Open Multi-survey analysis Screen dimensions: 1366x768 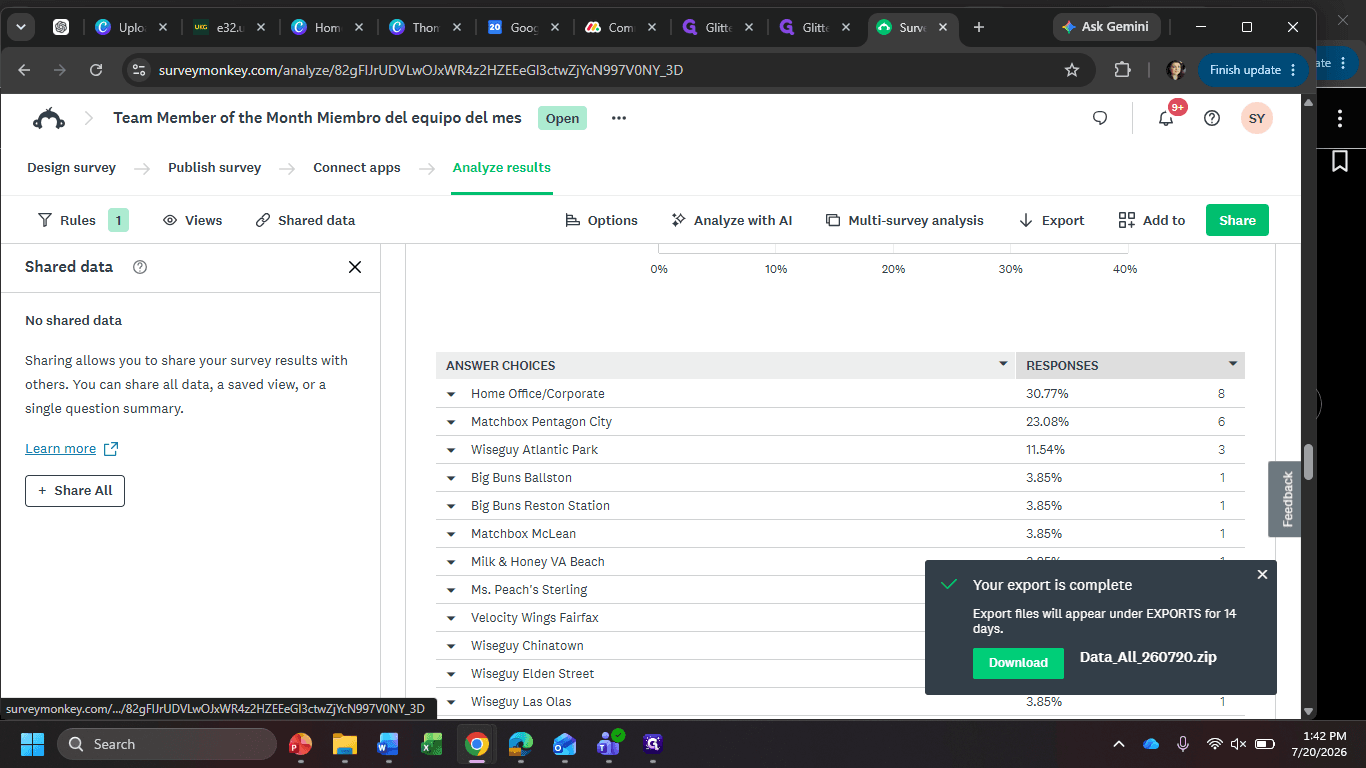pos(905,220)
